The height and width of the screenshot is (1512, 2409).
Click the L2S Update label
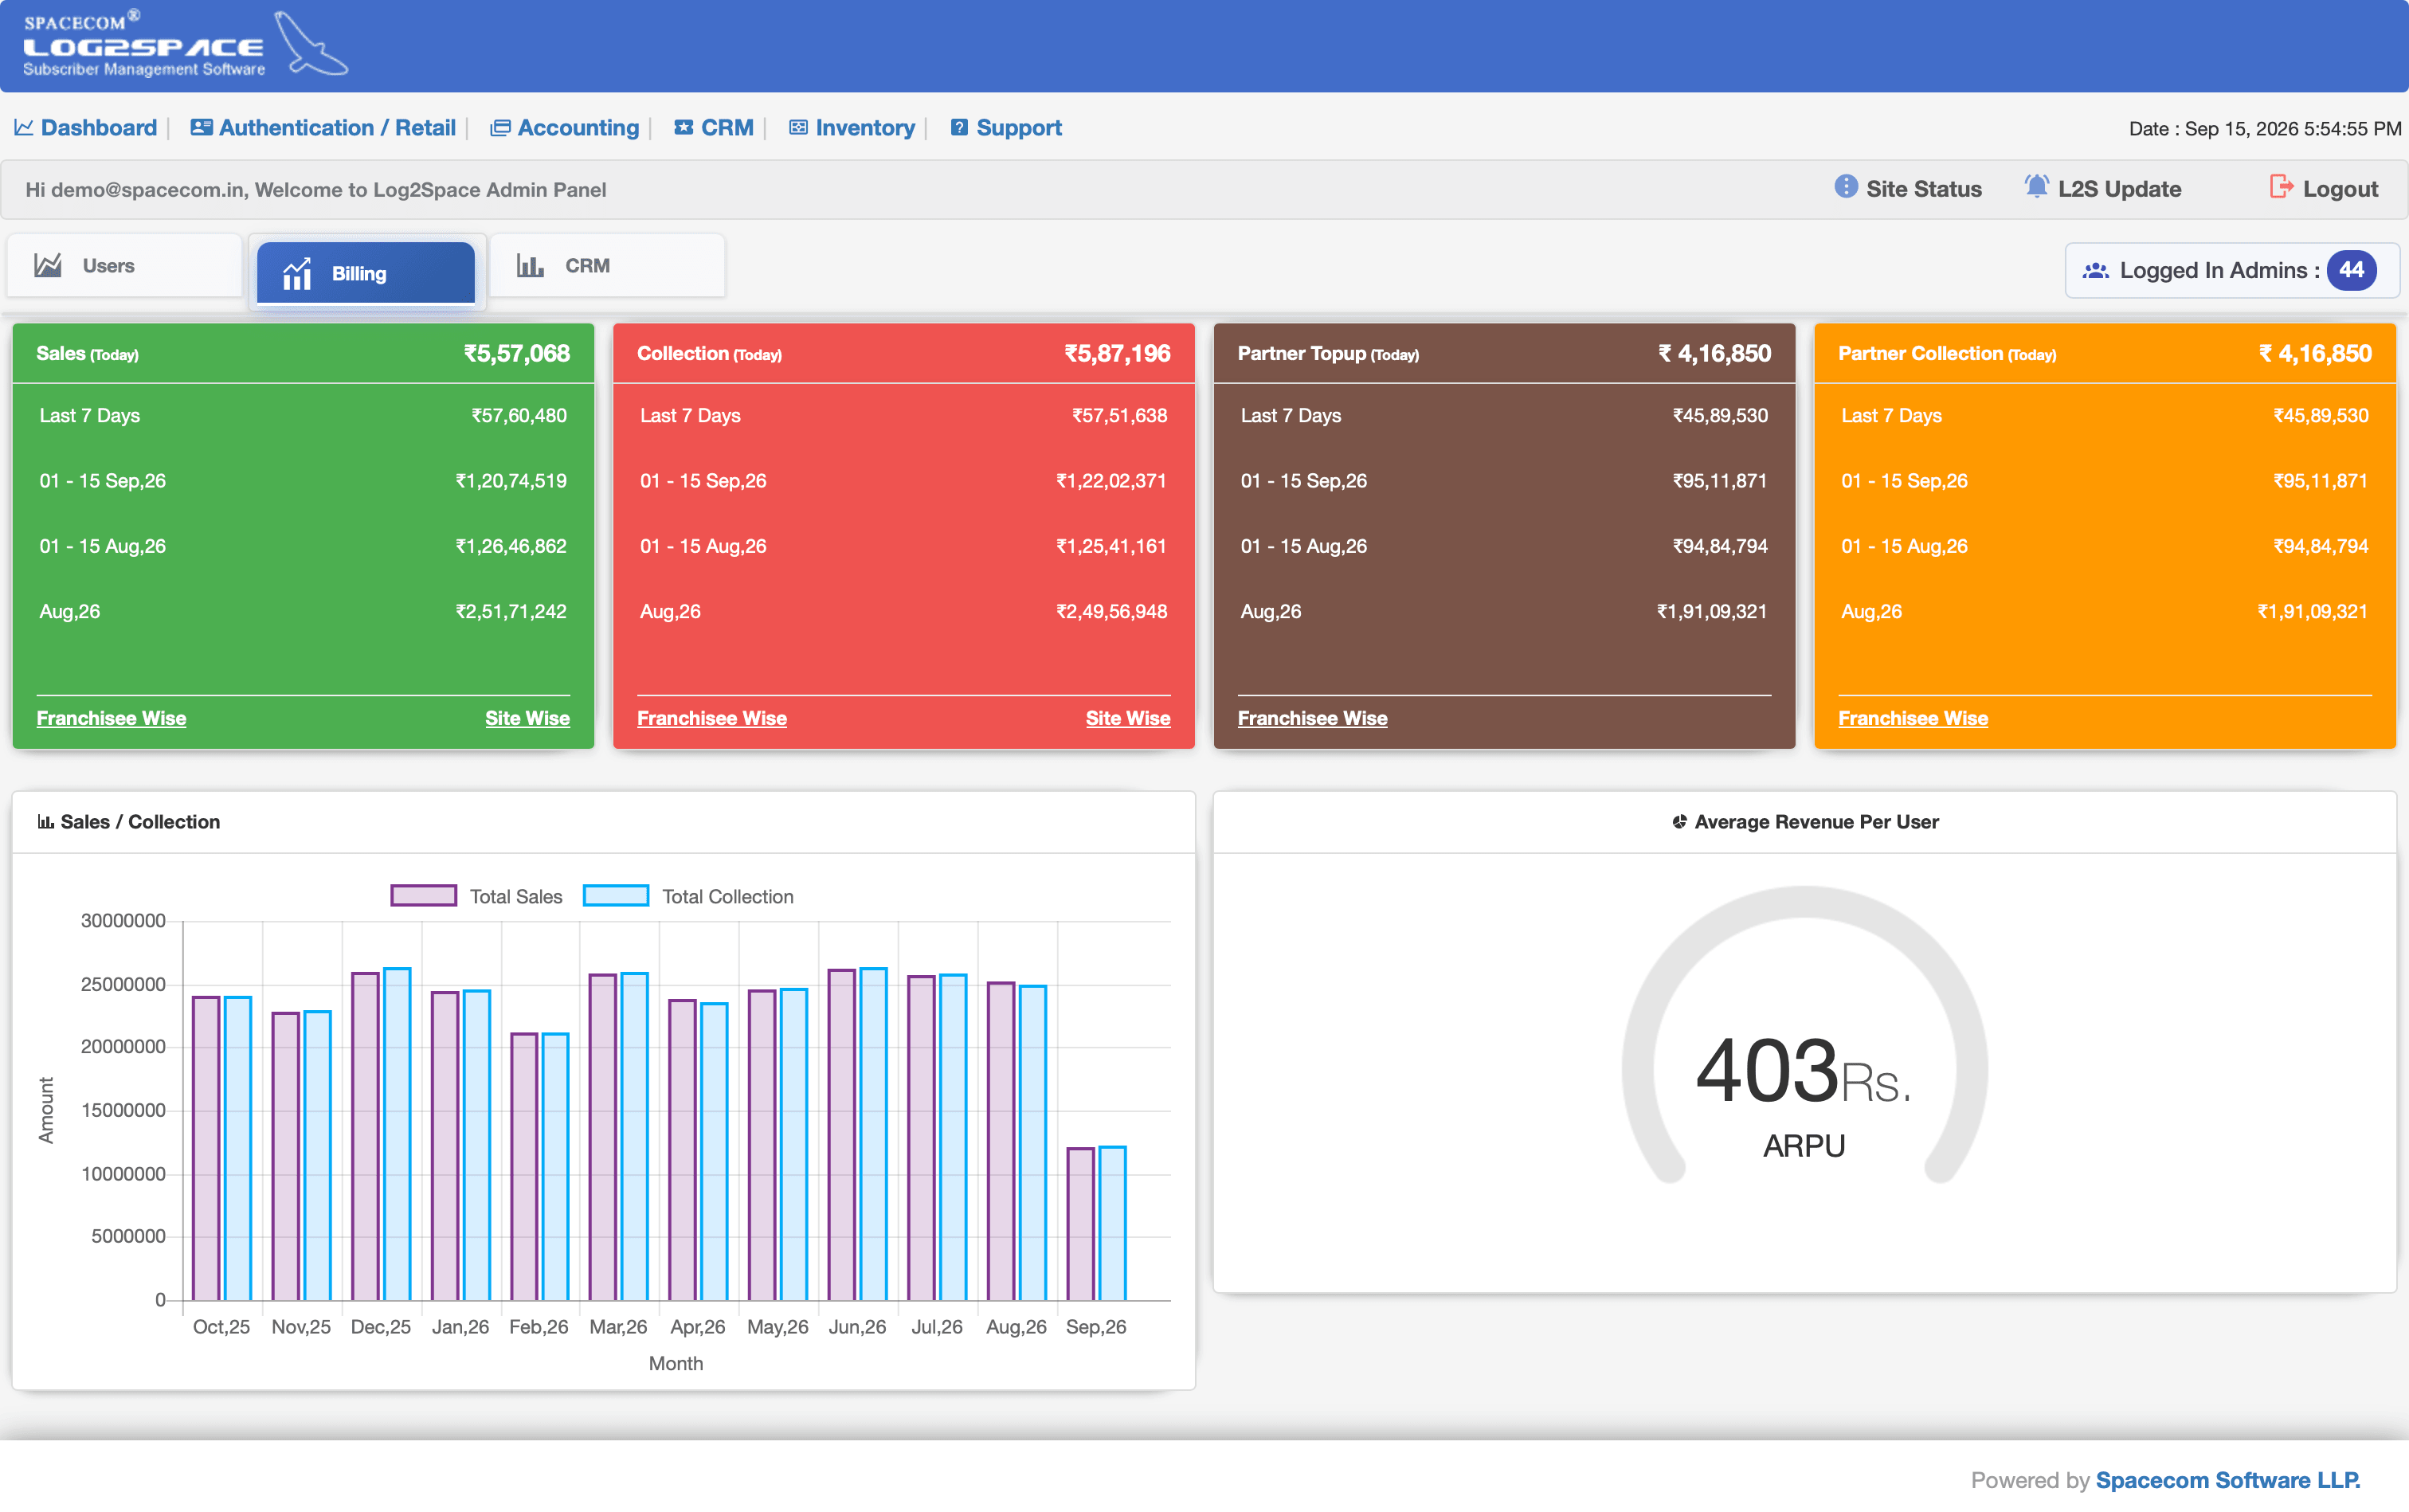click(2119, 189)
